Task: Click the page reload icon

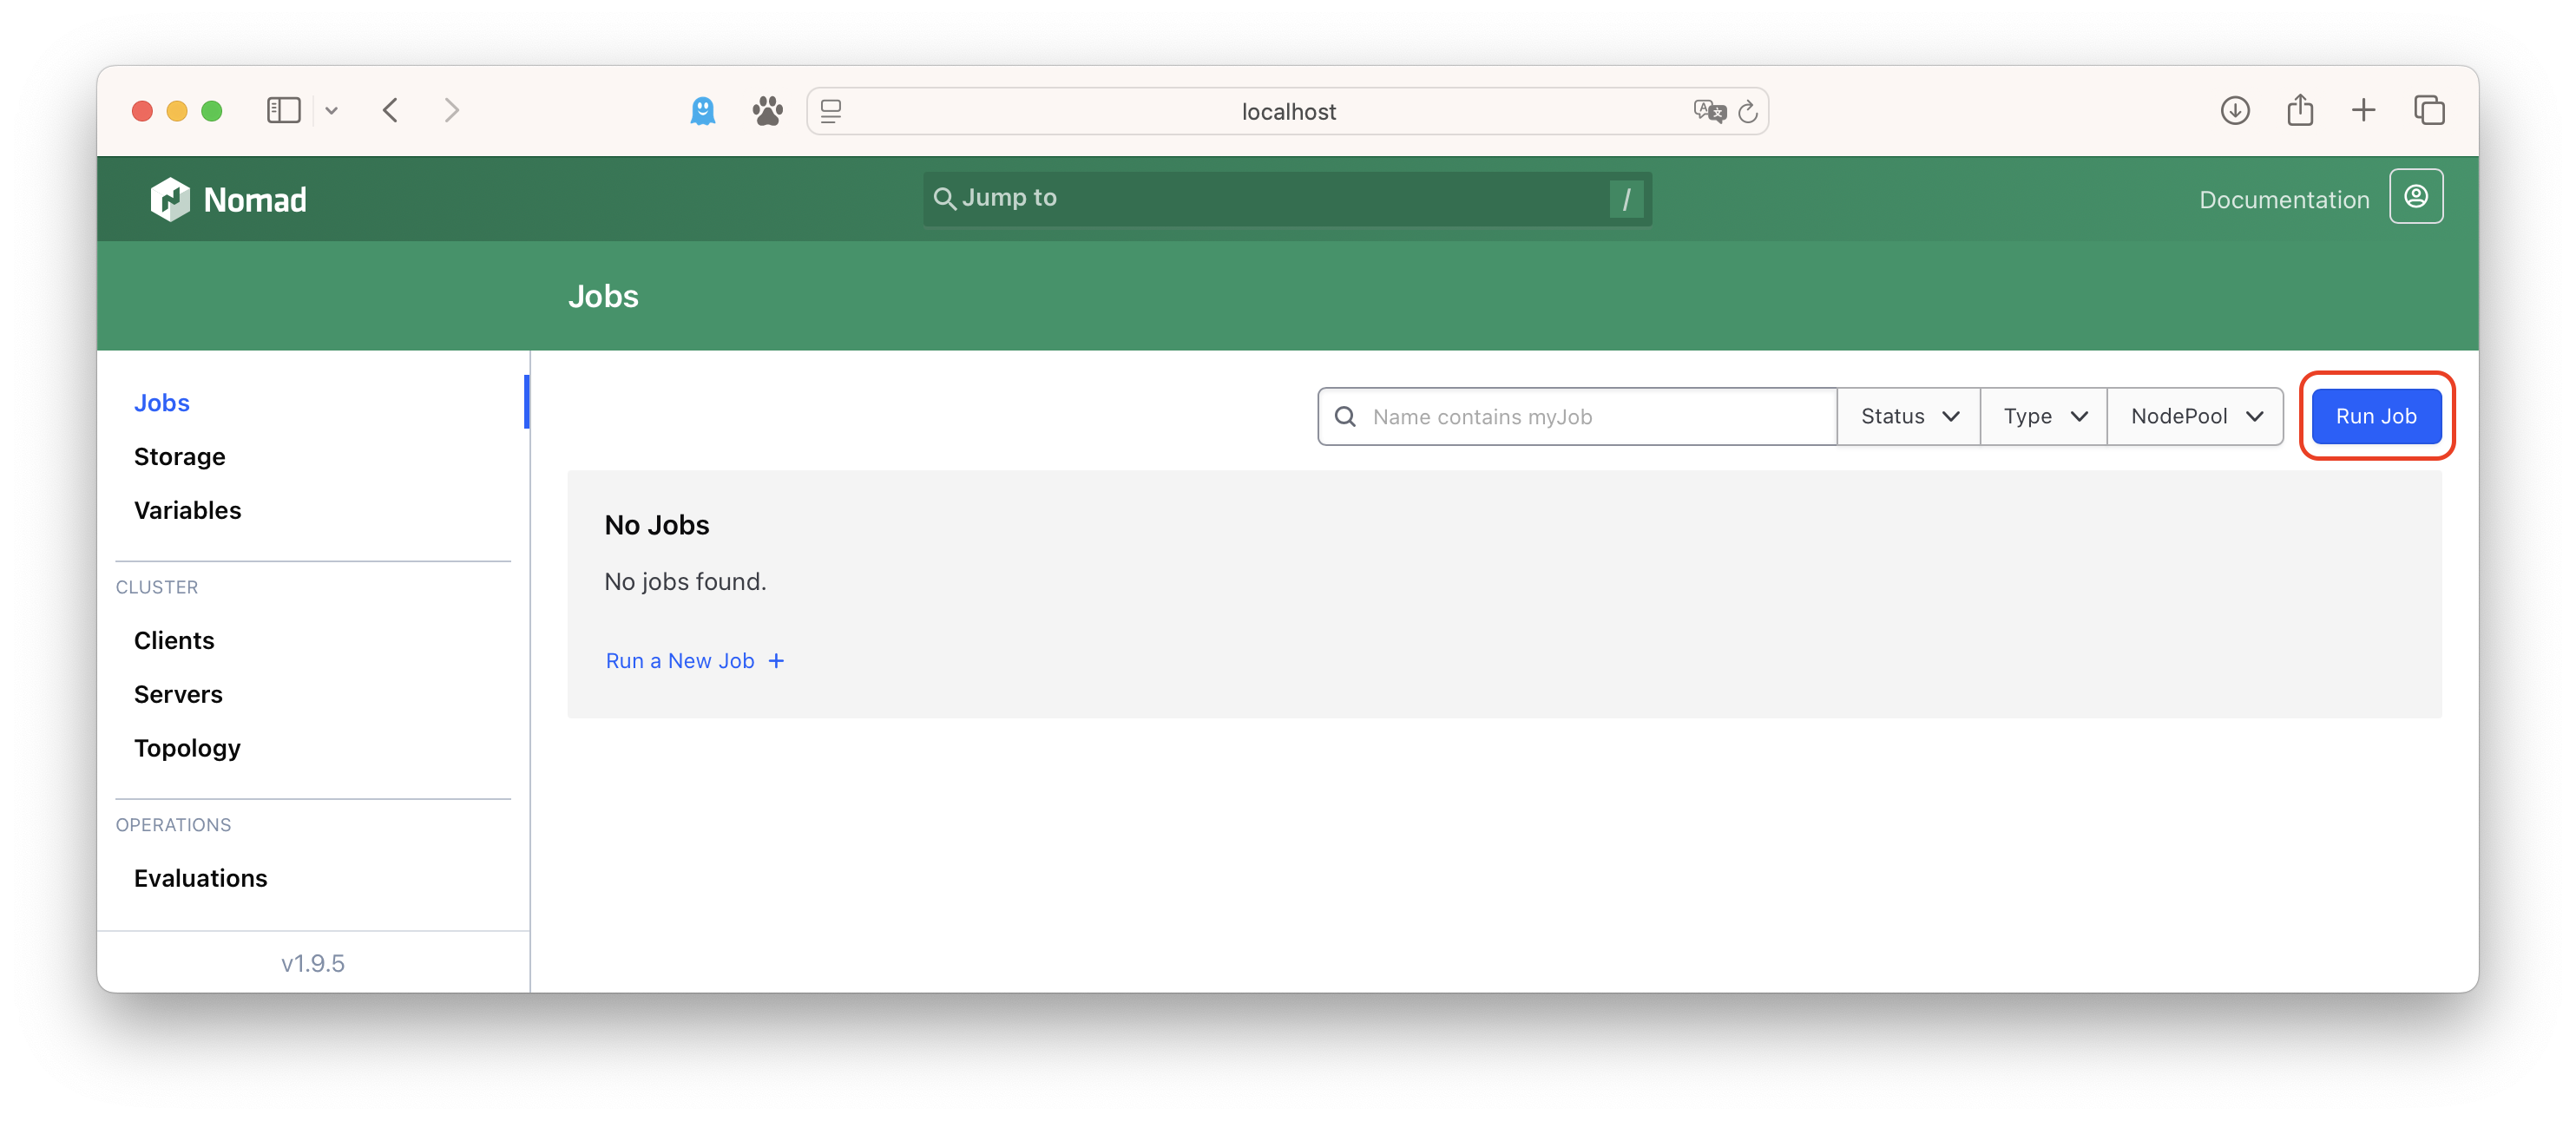Action: (1747, 112)
